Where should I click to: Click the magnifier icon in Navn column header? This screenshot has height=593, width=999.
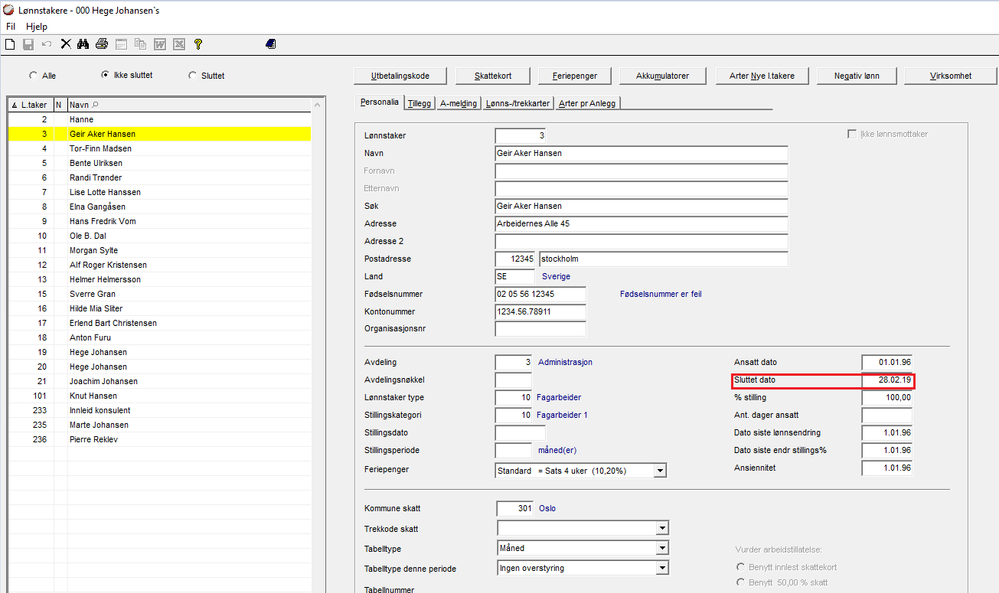[x=95, y=104]
